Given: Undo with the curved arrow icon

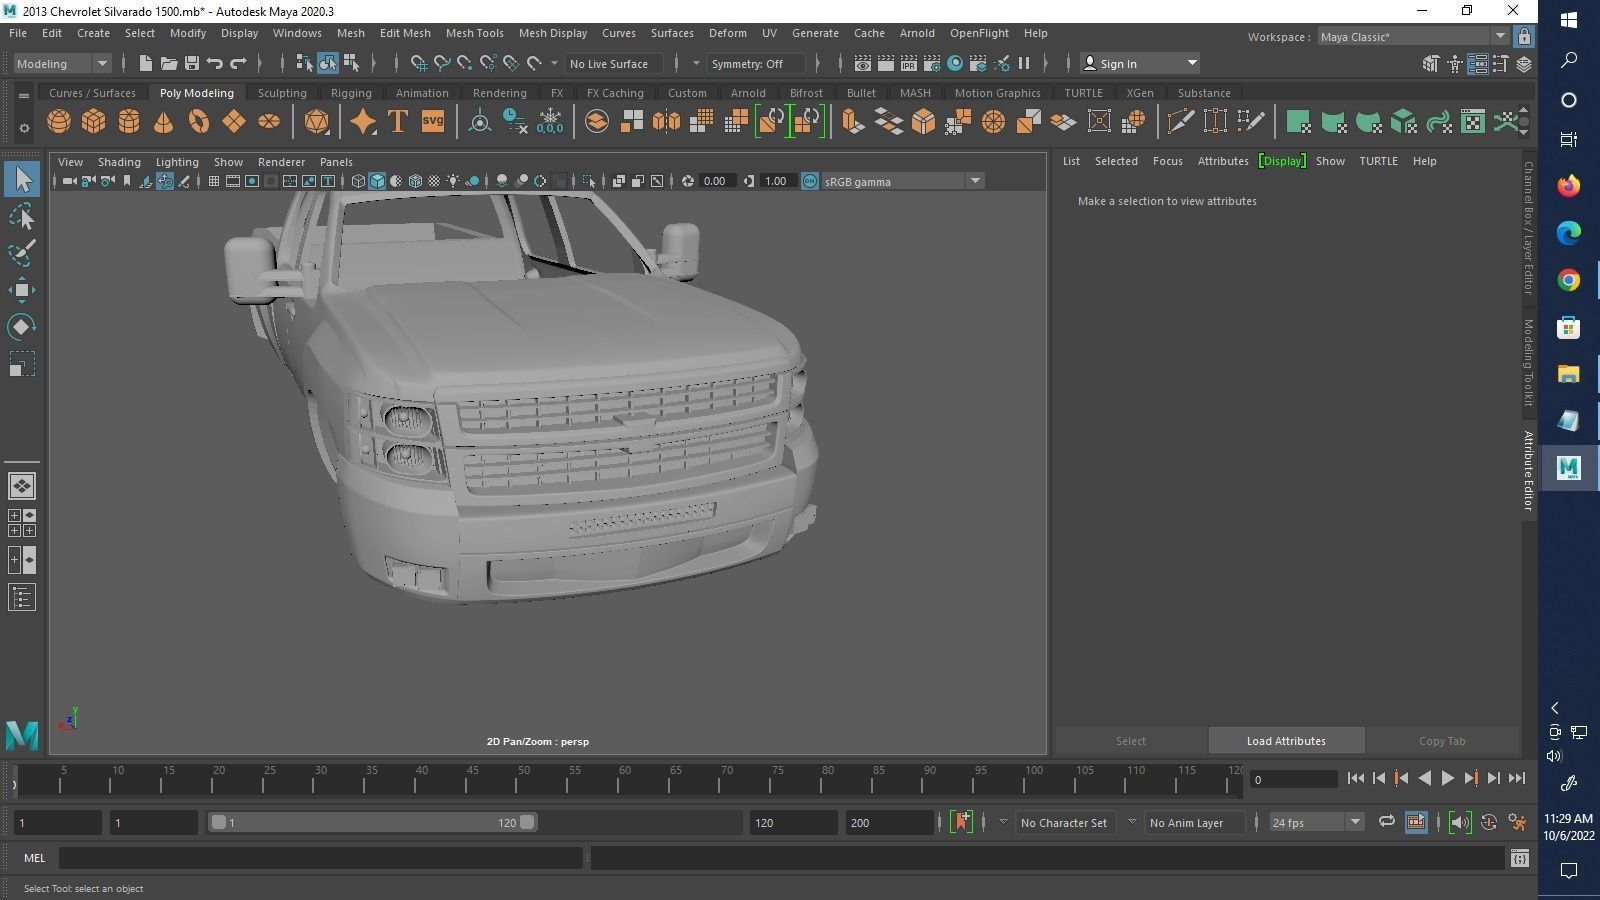Looking at the screenshot, I should click(x=215, y=63).
